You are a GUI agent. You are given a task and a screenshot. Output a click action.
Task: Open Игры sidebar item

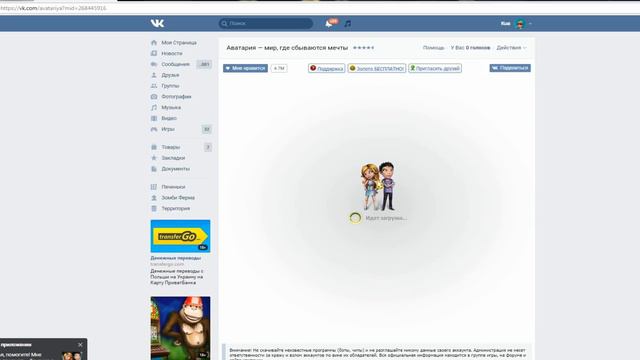pyautogui.click(x=168, y=129)
